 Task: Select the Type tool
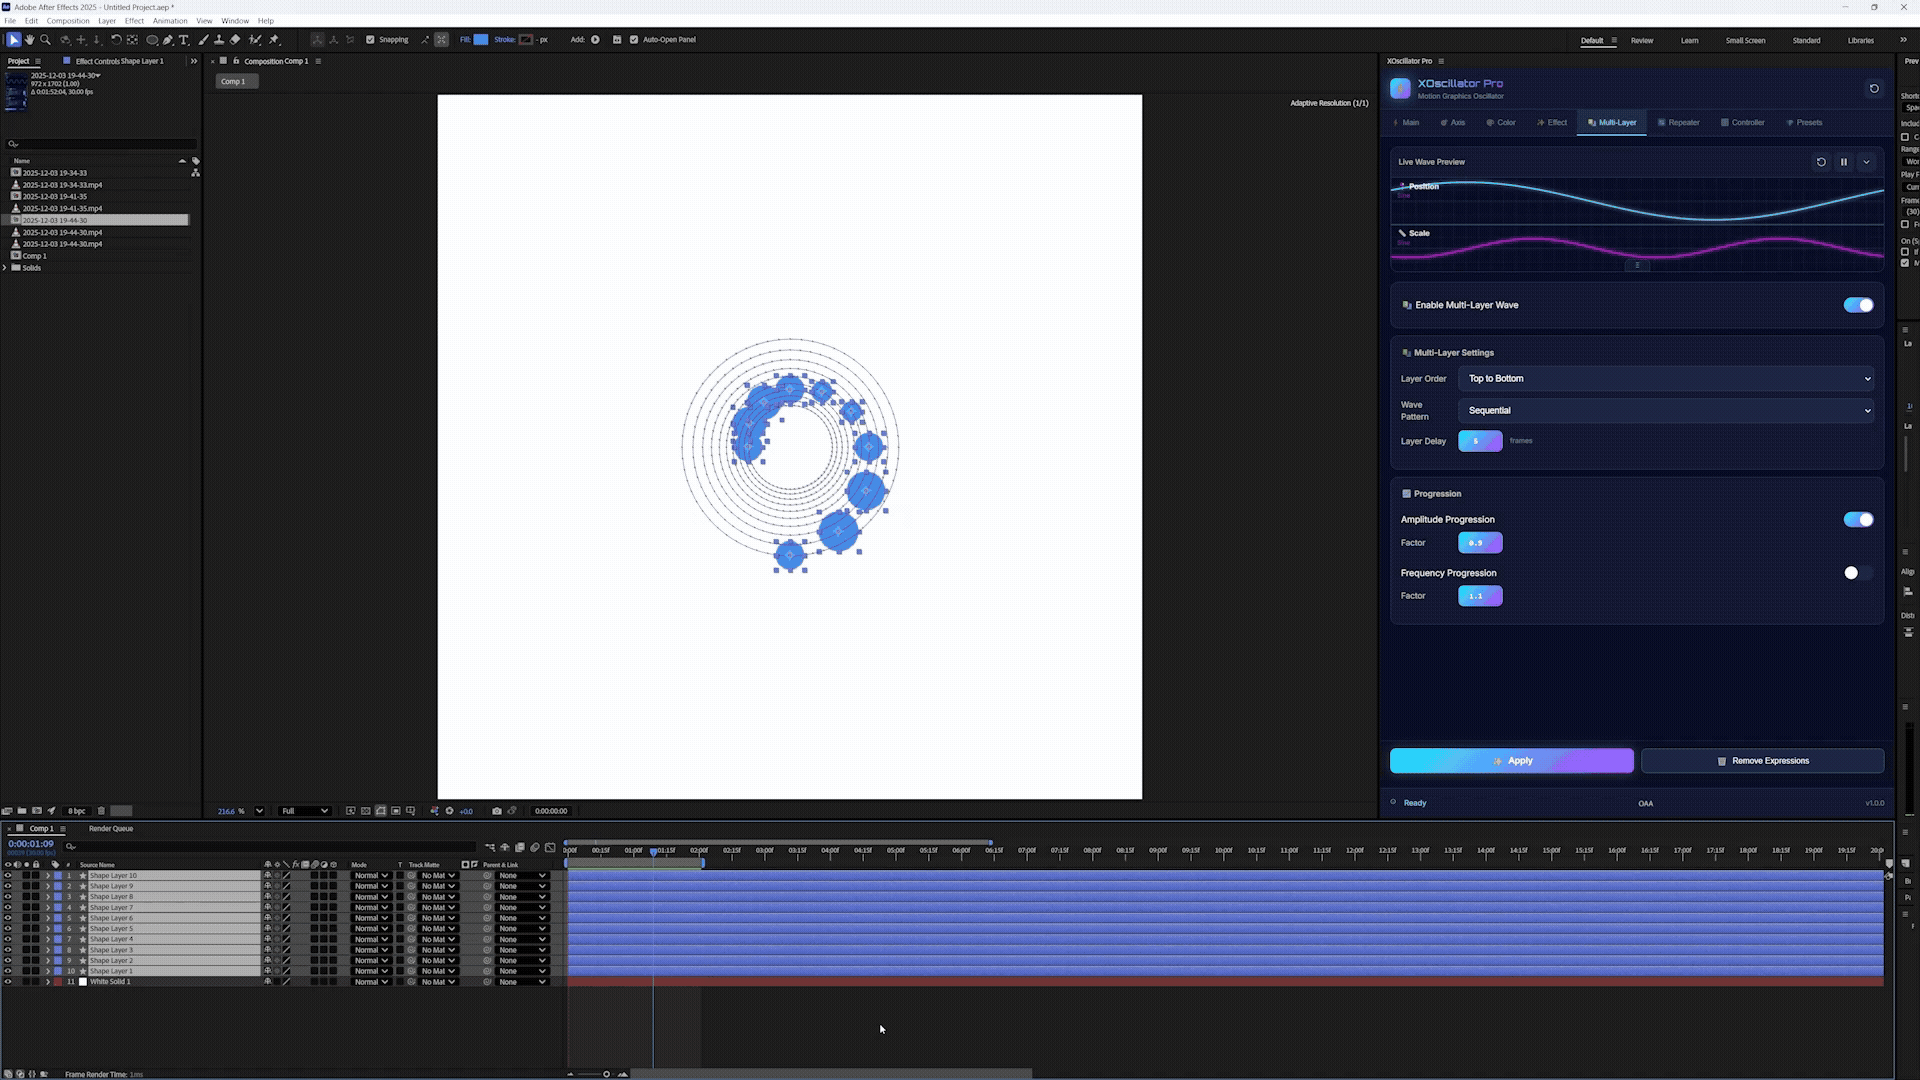(x=184, y=40)
